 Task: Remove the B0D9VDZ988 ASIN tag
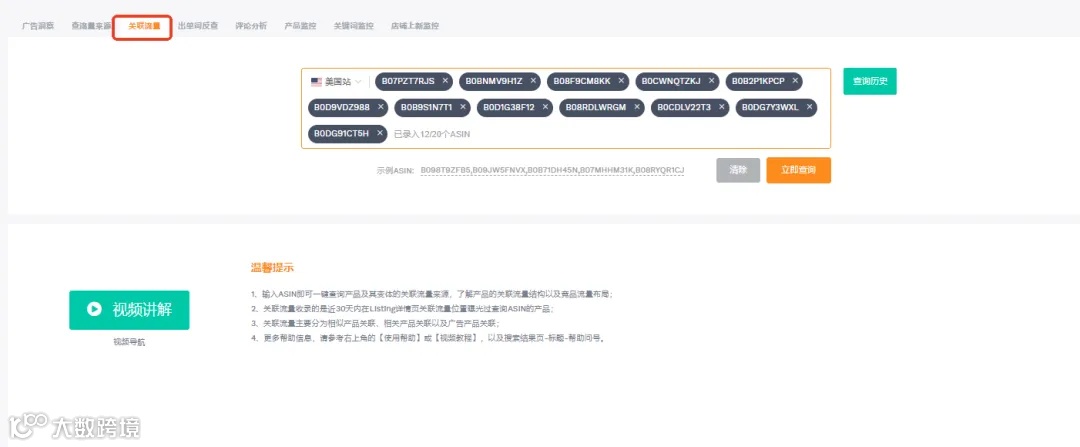pyautogui.click(x=380, y=107)
